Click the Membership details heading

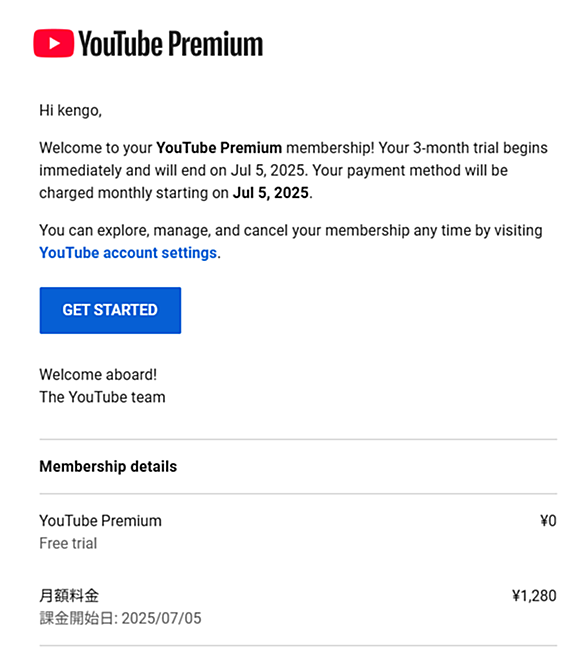click(x=108, y=466)
